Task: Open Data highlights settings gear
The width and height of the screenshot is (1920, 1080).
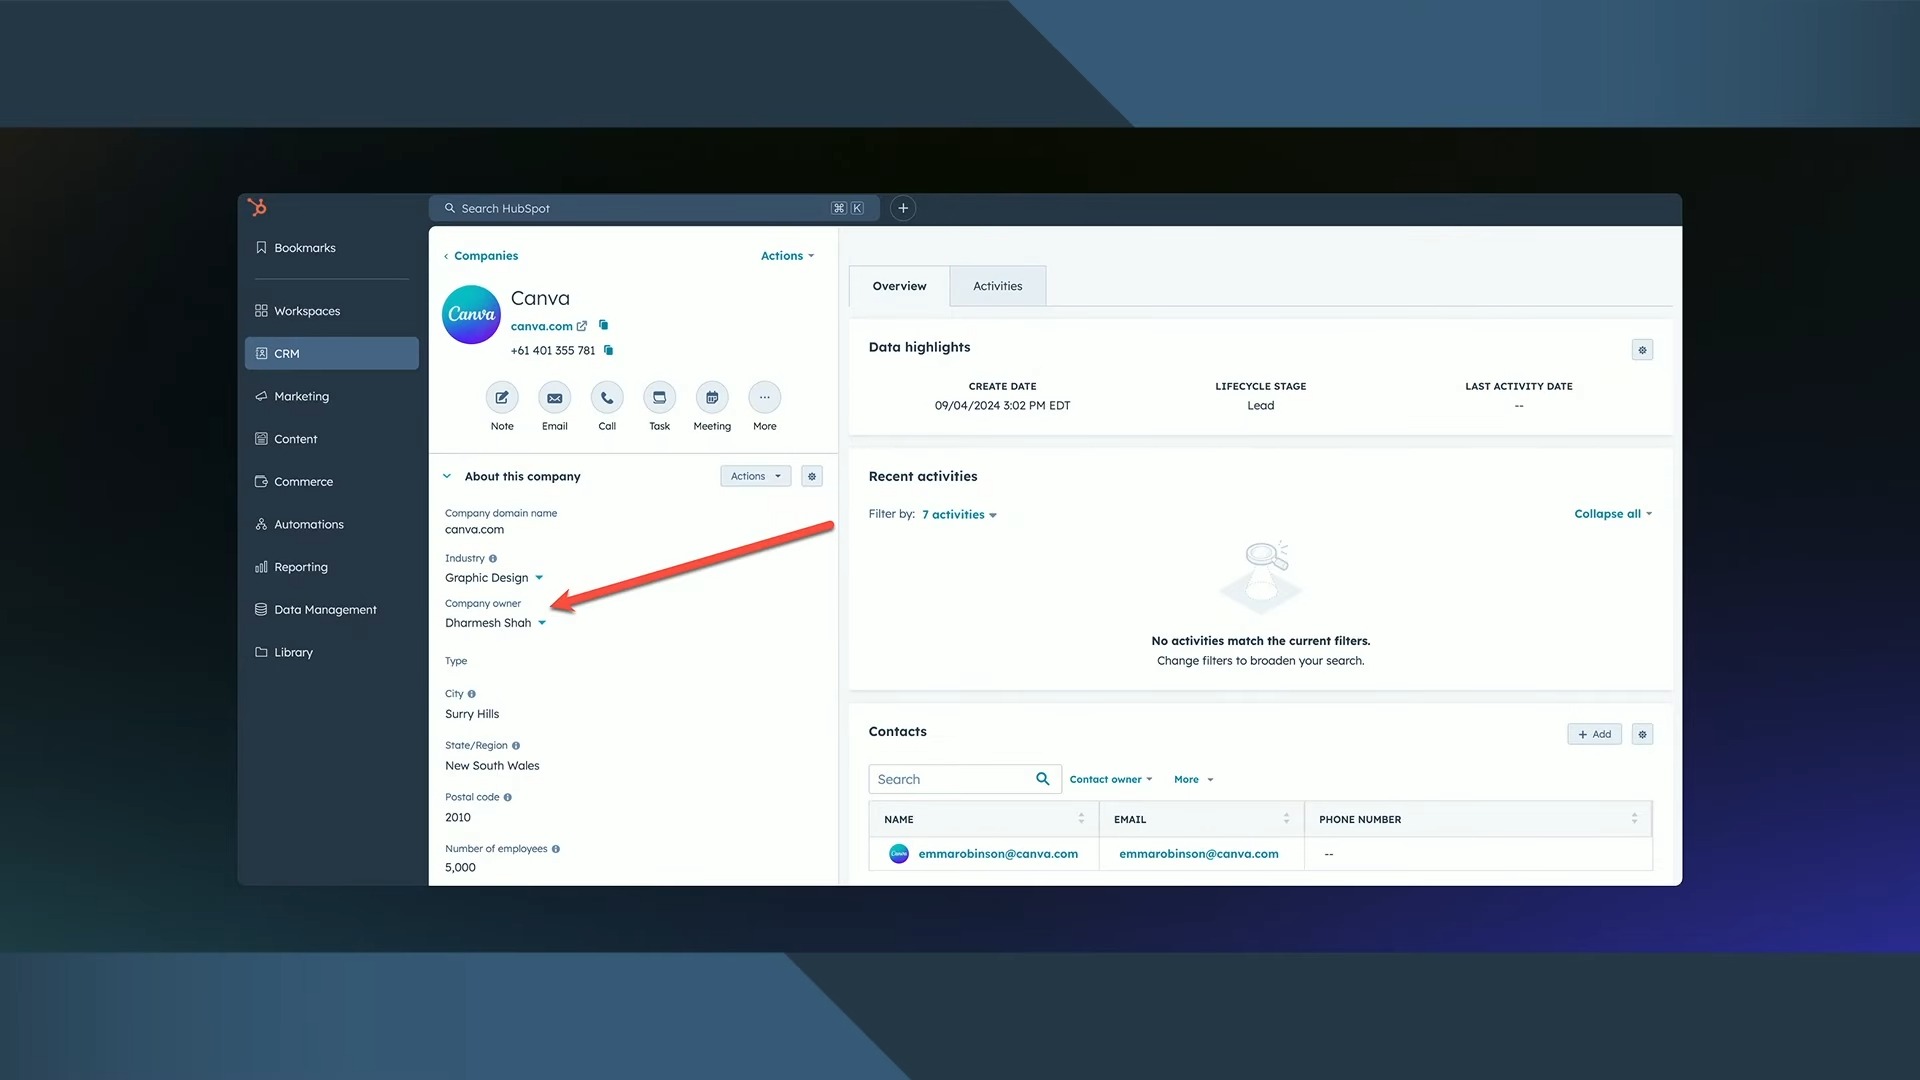Action: click(x=1642, y=350)
